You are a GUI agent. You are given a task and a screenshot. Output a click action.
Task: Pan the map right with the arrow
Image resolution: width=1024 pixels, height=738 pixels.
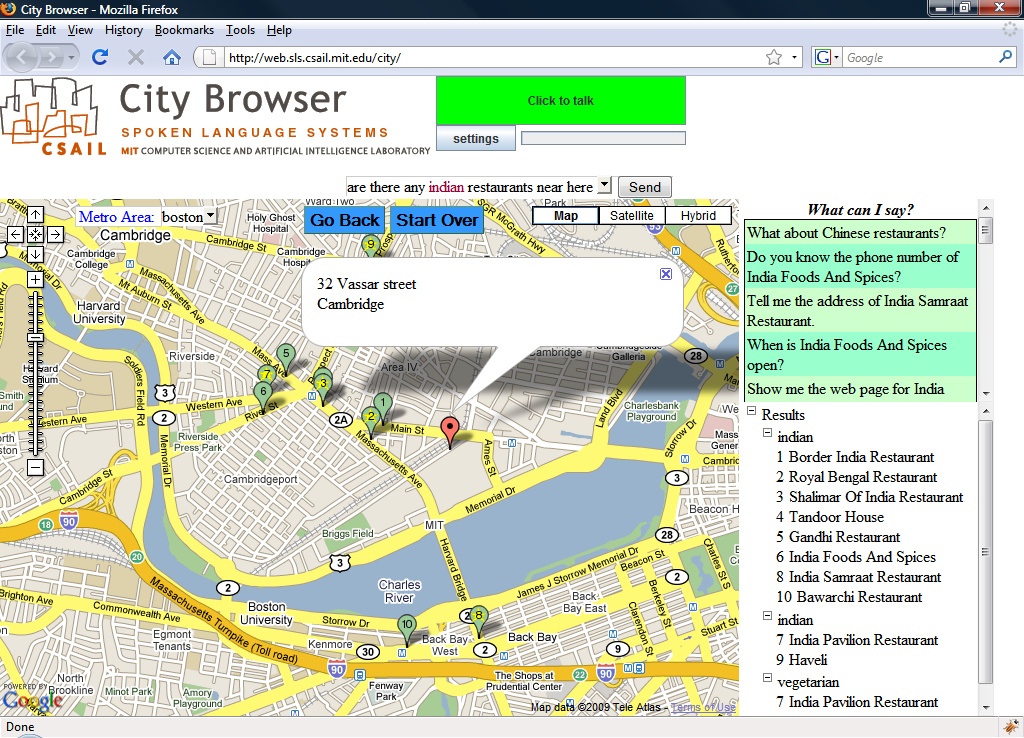pos(55,234)
